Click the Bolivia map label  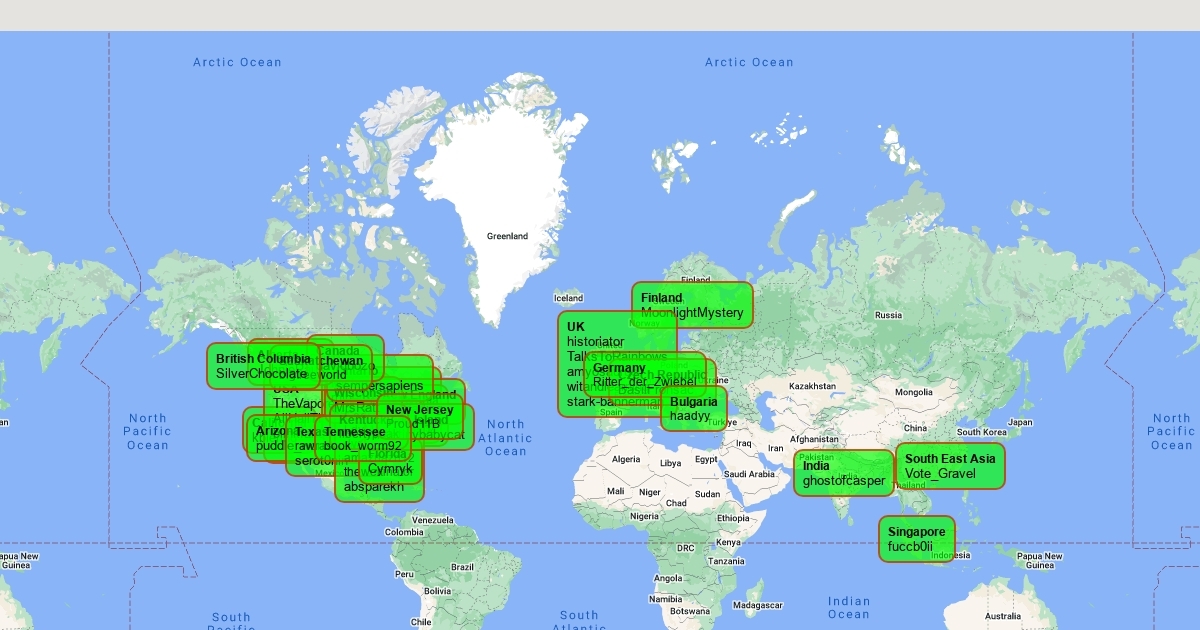(x=438, y=591)
